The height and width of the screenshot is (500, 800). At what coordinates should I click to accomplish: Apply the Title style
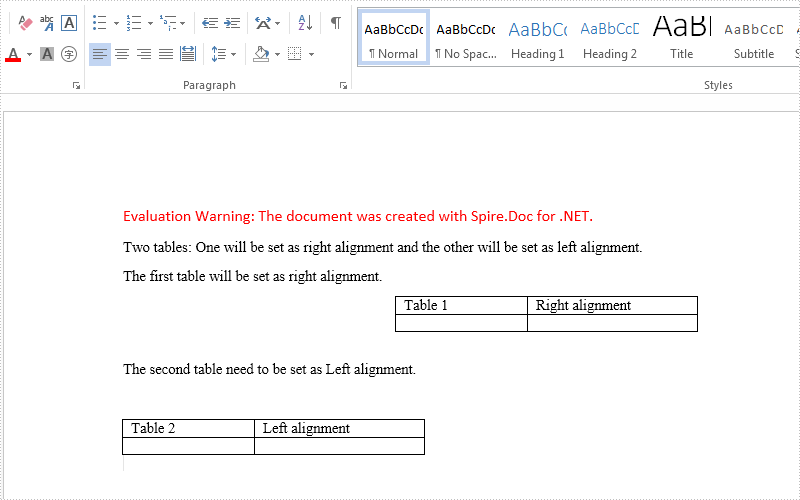coord(682,37)
